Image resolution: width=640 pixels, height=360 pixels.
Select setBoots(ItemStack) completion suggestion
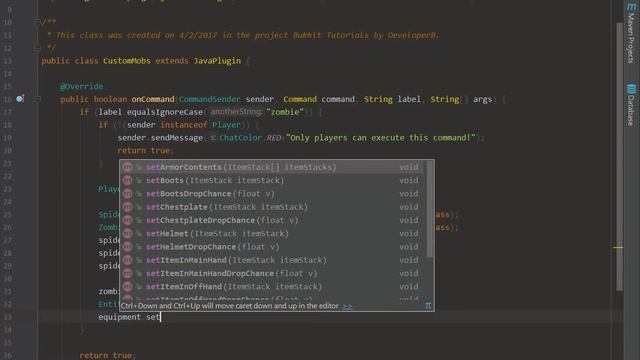(x=273, y=180)
